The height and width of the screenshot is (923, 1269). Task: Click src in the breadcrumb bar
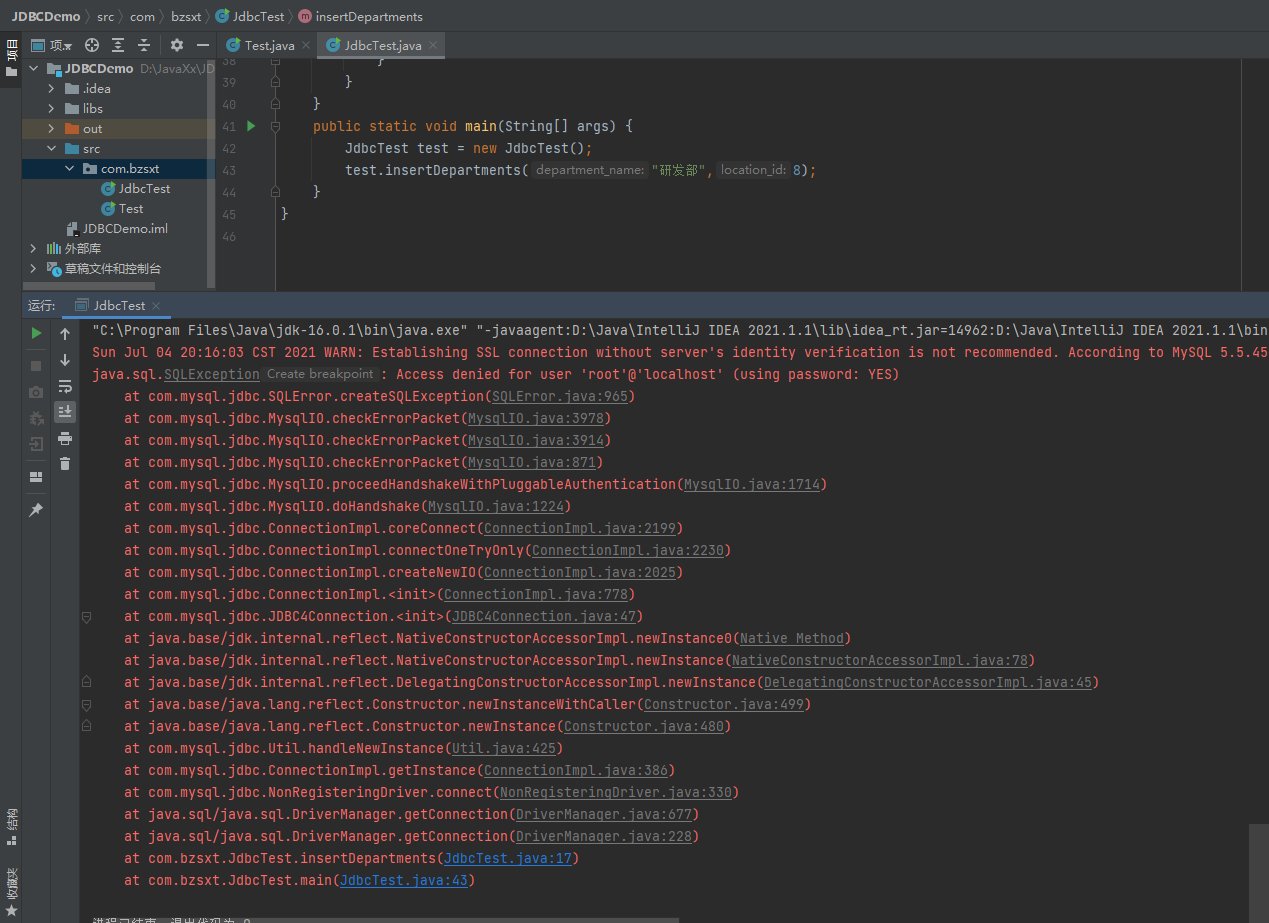pyautogui.click(x=106, y=17)
